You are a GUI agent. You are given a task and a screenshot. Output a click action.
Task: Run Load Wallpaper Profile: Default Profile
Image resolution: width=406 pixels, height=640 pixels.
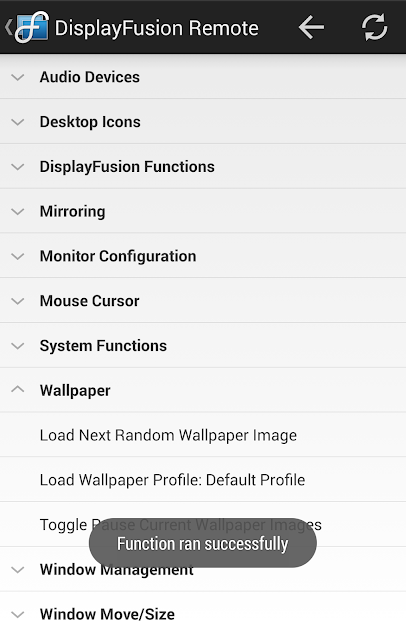203,480
